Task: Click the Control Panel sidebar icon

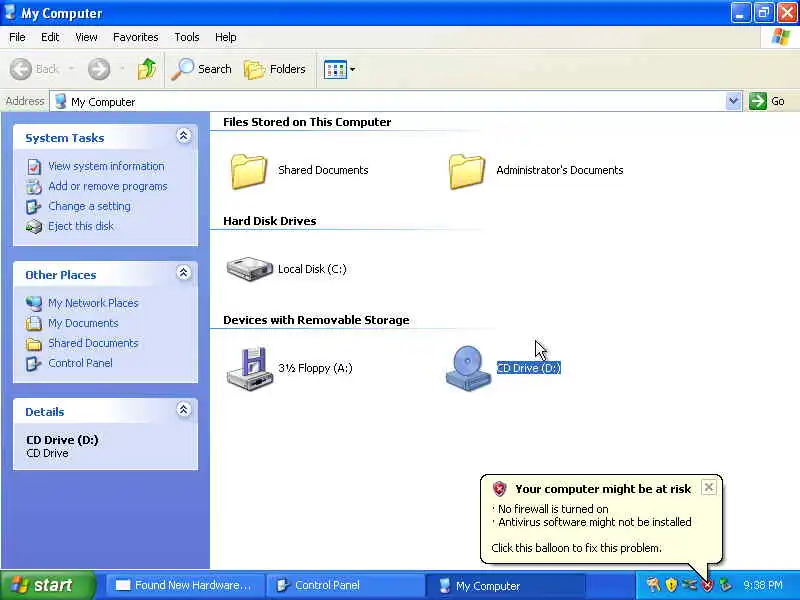Action: (34, 363)
